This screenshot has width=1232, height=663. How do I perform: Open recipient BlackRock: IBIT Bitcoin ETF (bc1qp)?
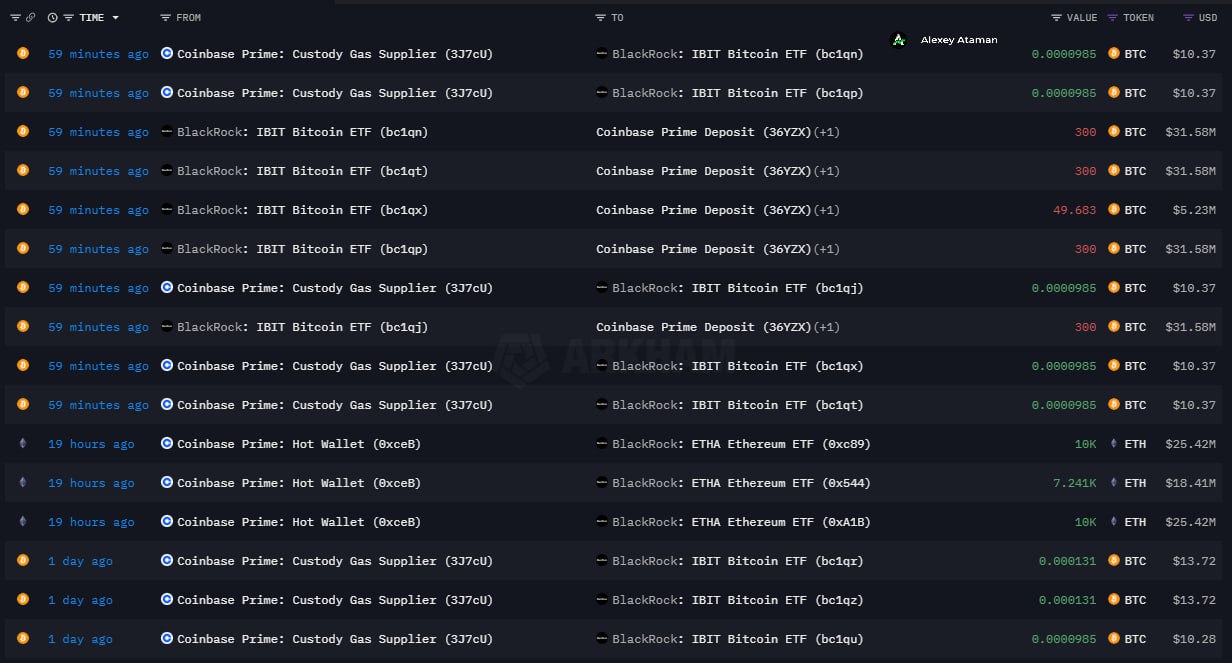(x=738, y=93)
